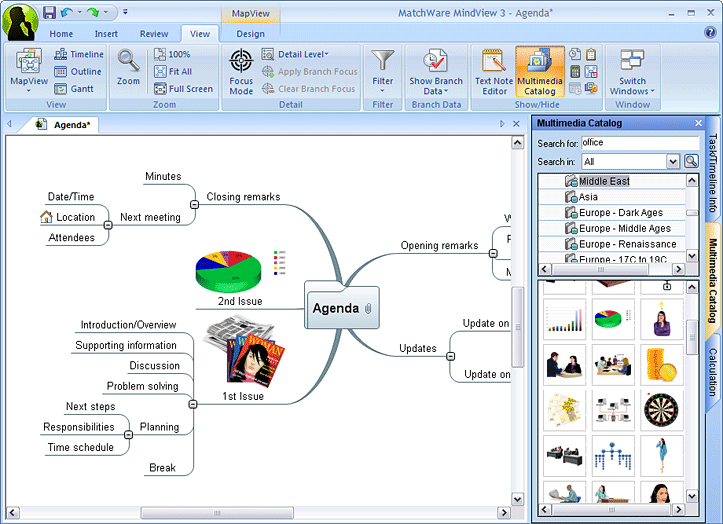Click the Save icon in quick access toolbar
723x524 pixels.
click(x=49, y=12)
